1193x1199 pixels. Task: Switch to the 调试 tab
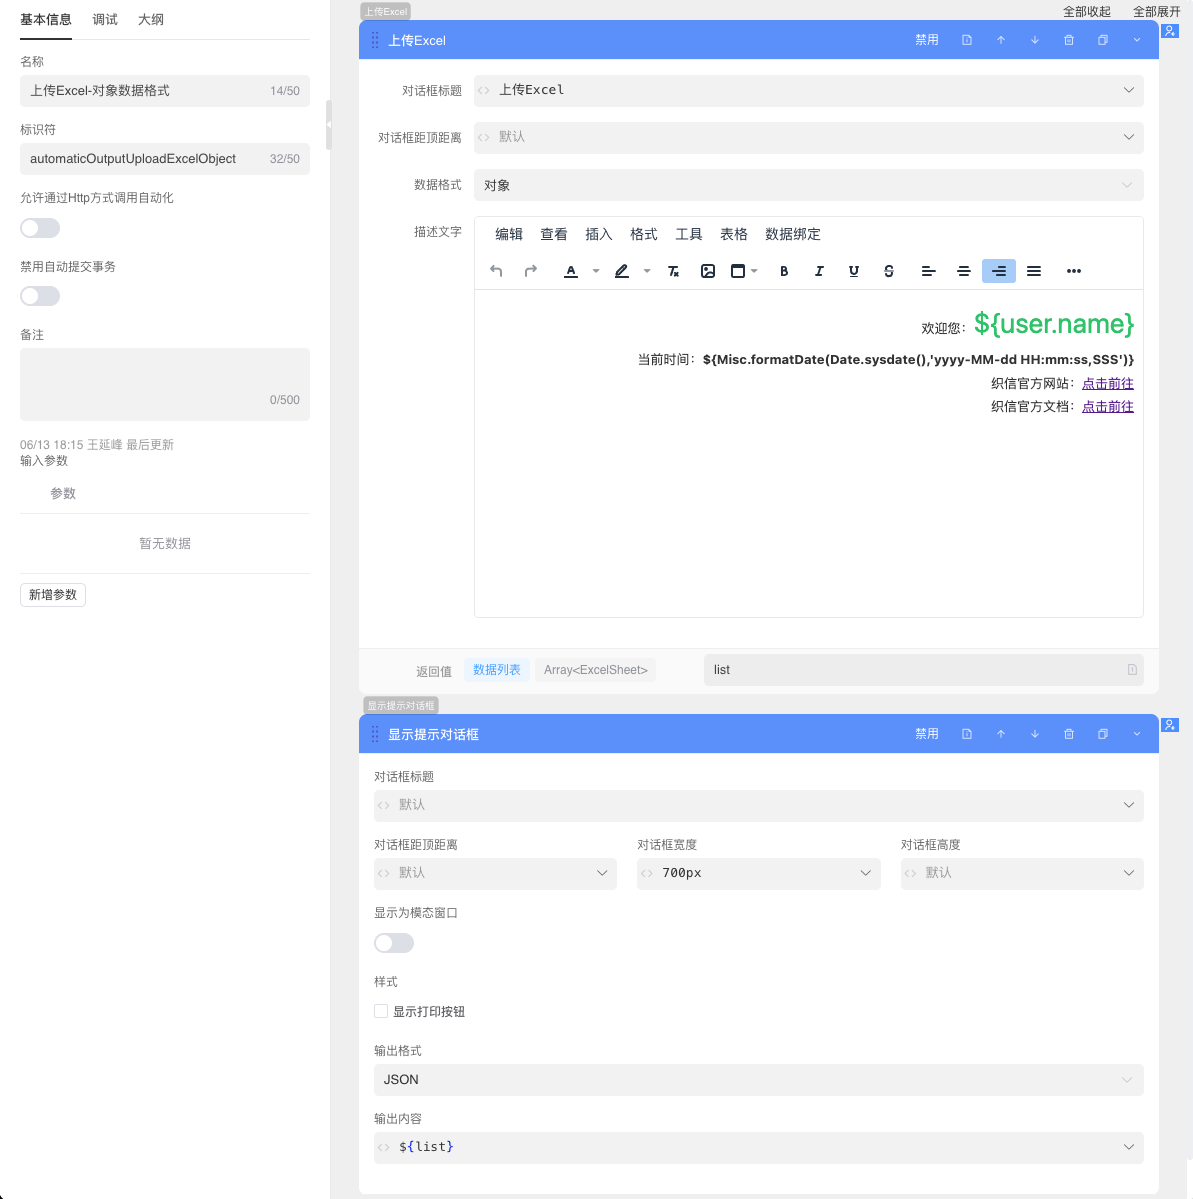pos(105,20)
